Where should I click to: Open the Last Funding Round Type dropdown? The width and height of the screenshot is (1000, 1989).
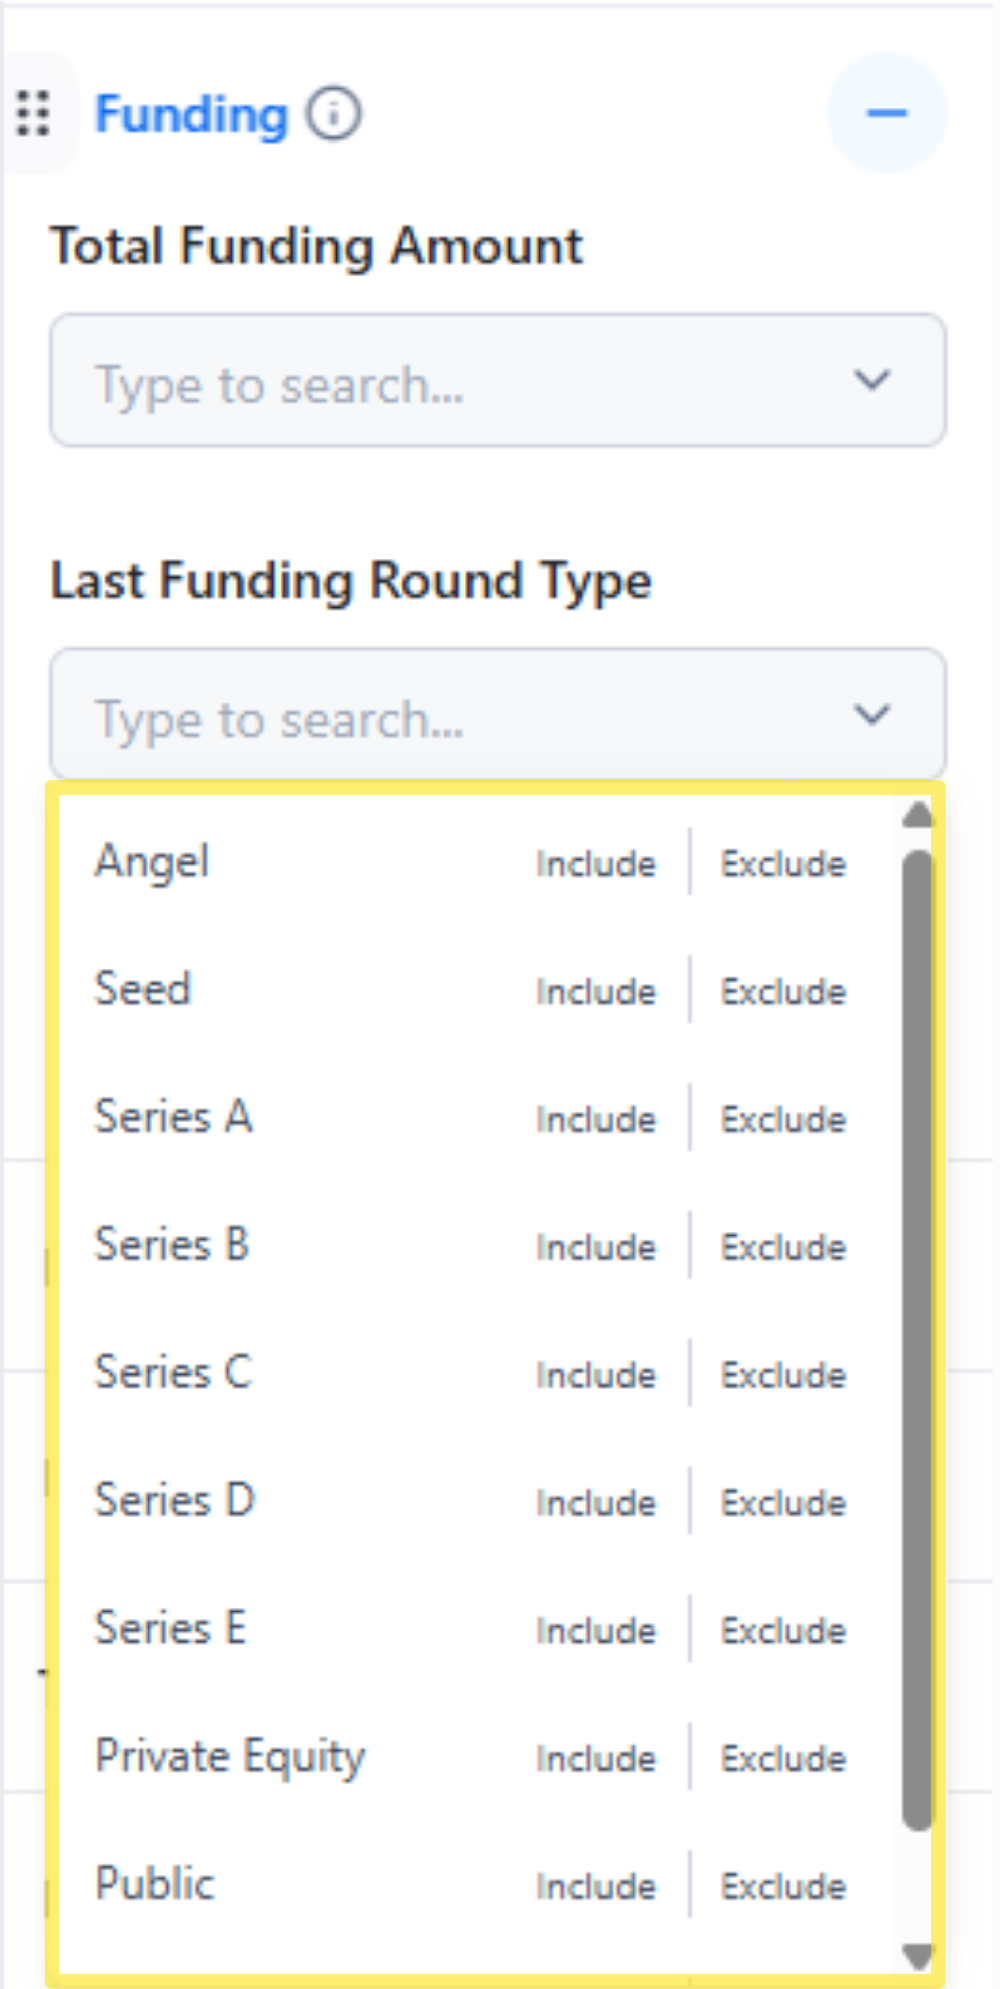click(400, 714)
